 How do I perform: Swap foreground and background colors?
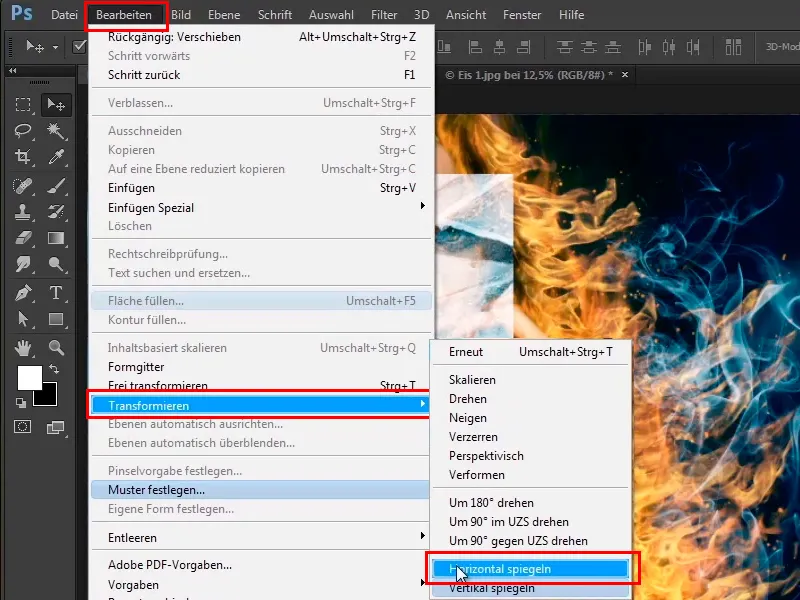coord(54,368)
